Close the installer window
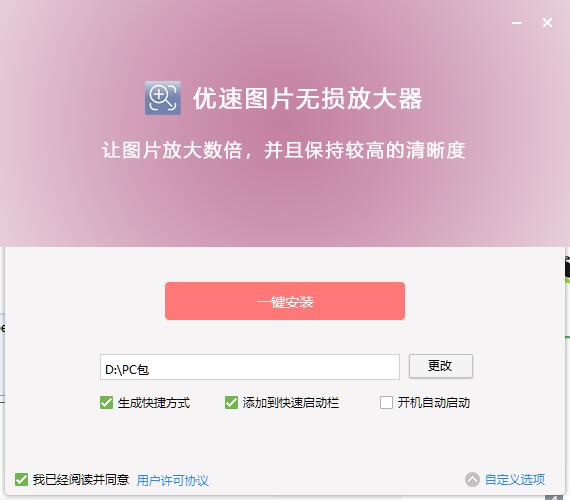This screenshot has height=500, width=570. 547,23
